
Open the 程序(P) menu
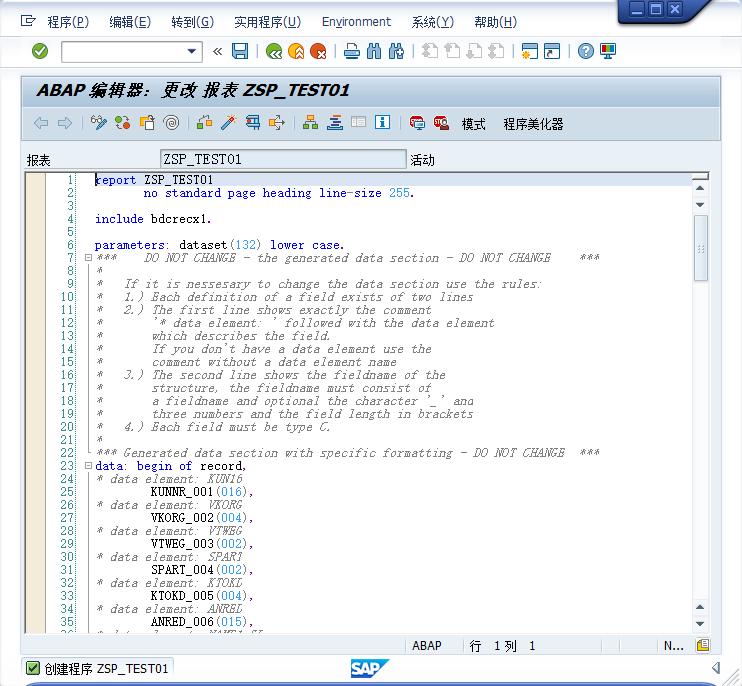(x=68, y=22)
